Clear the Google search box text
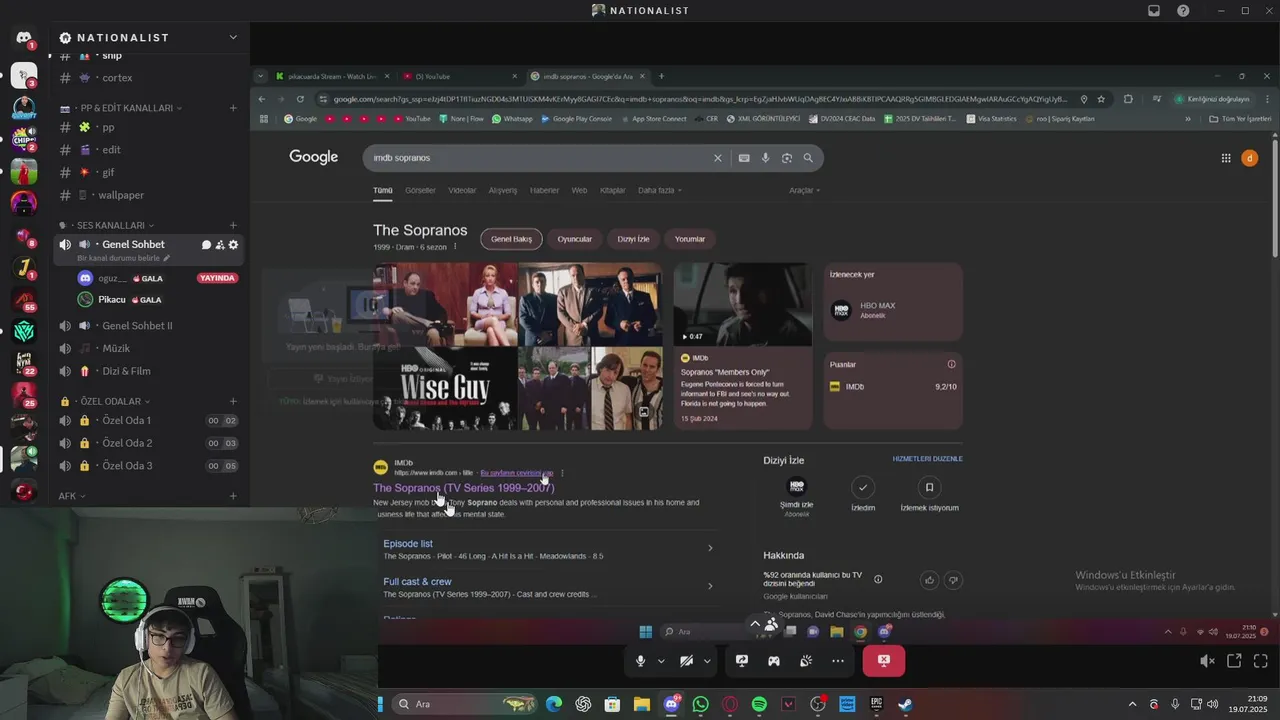 [717, 158]
